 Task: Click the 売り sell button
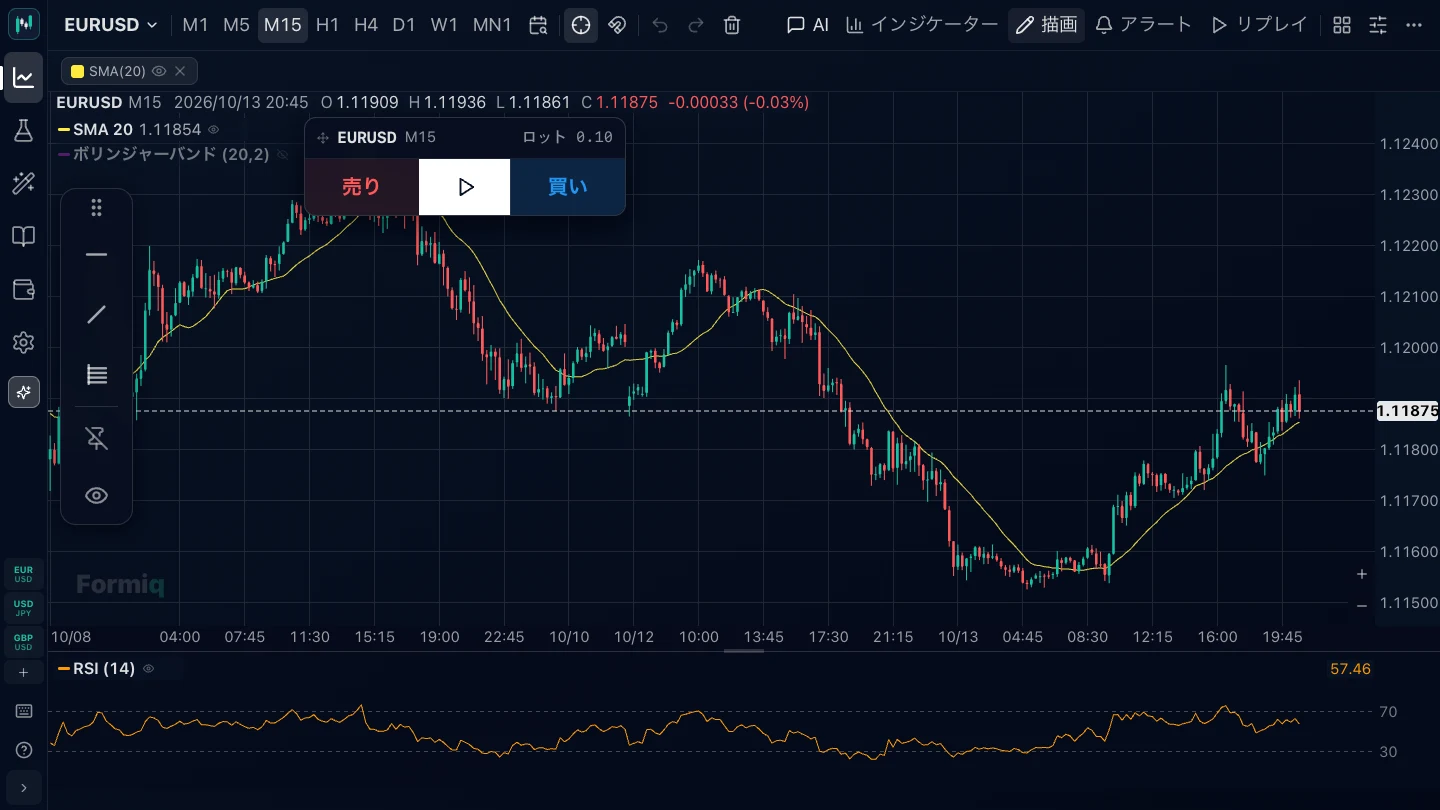(362, 187)
